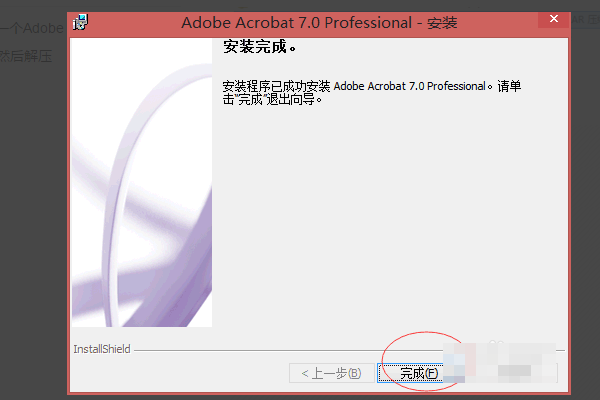Screen dimensions: 600x400
Task: Click the disabled 上一步(B) back button
Action: (332, 373)
